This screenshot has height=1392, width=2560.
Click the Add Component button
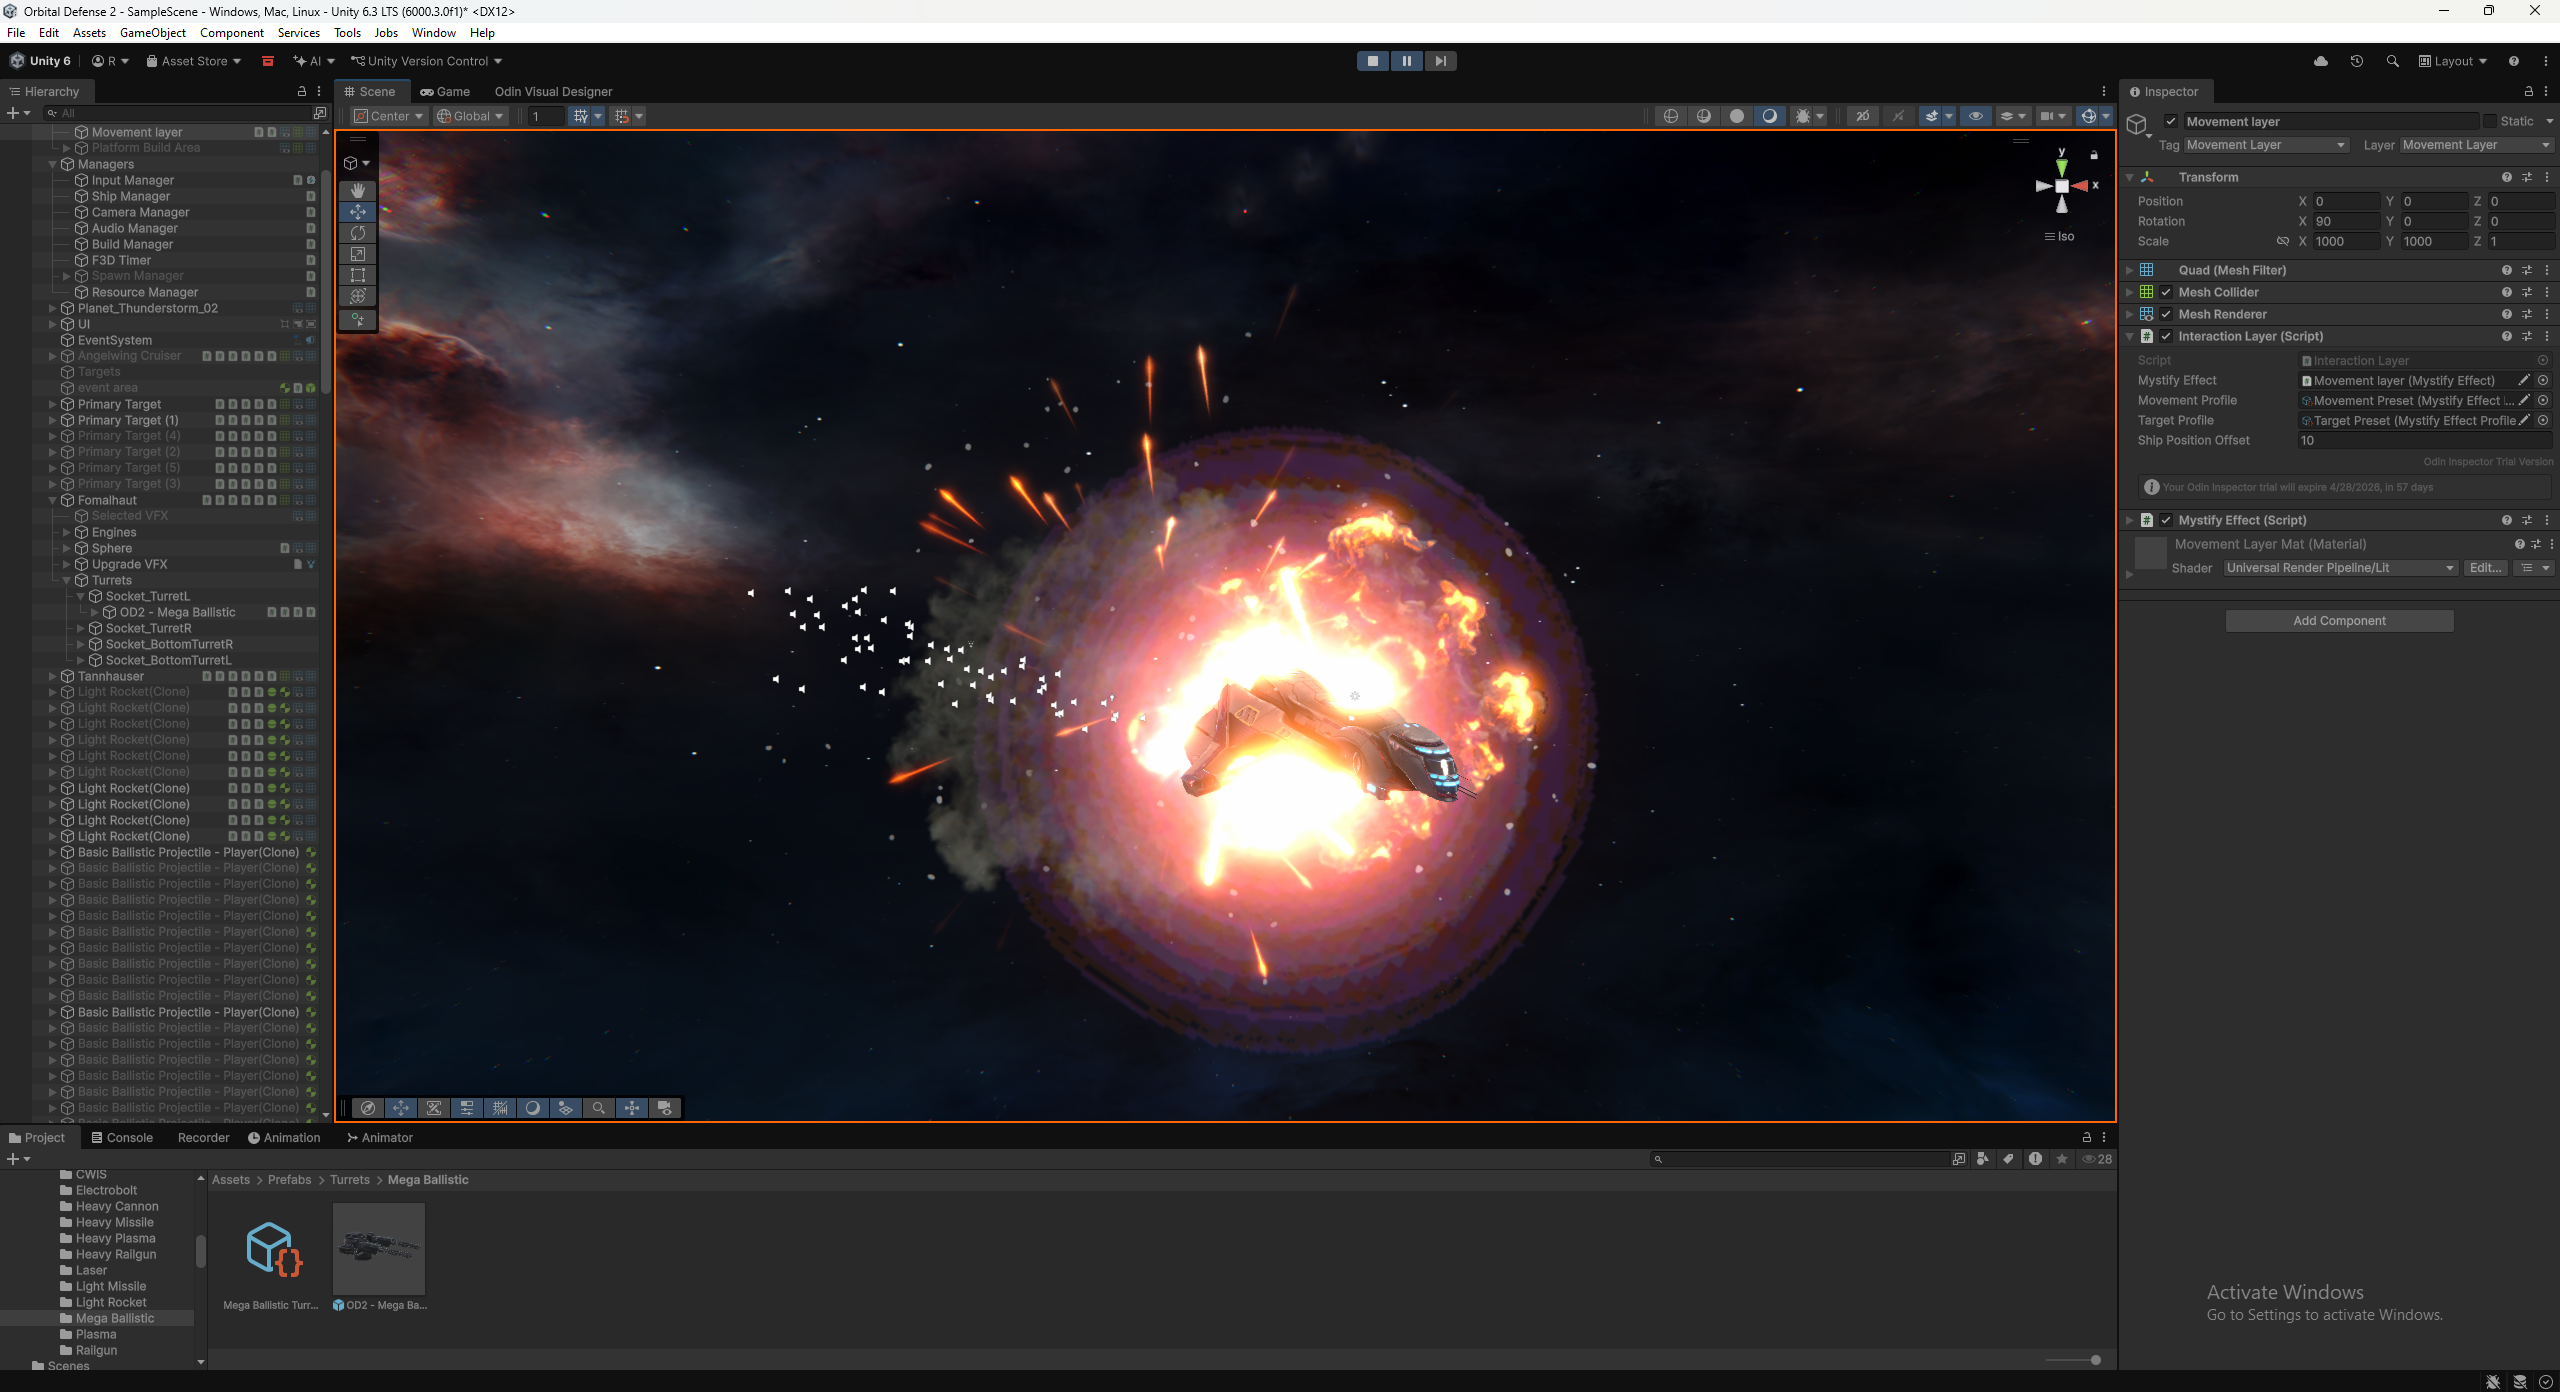point(2338,621)
